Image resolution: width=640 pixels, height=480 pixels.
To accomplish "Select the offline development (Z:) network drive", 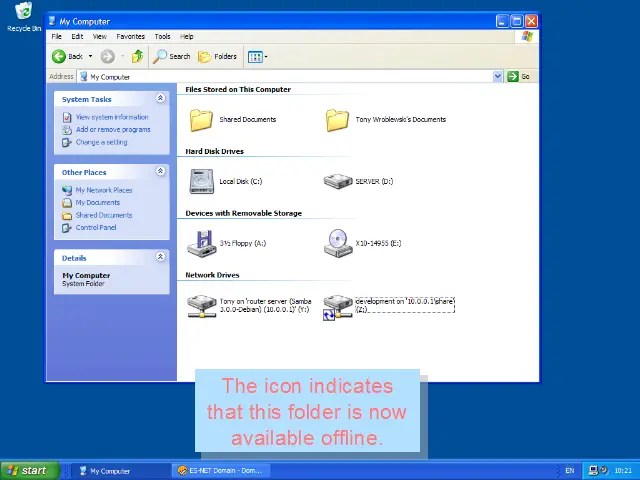I will [x=338, y=306].
